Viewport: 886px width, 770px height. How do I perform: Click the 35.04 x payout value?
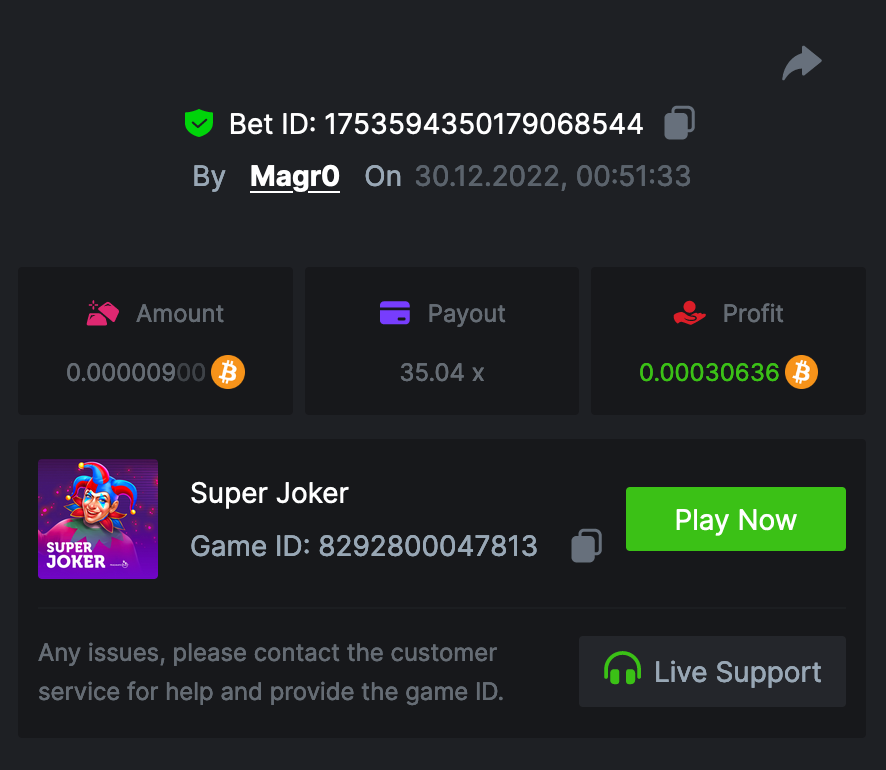(442, 373)
